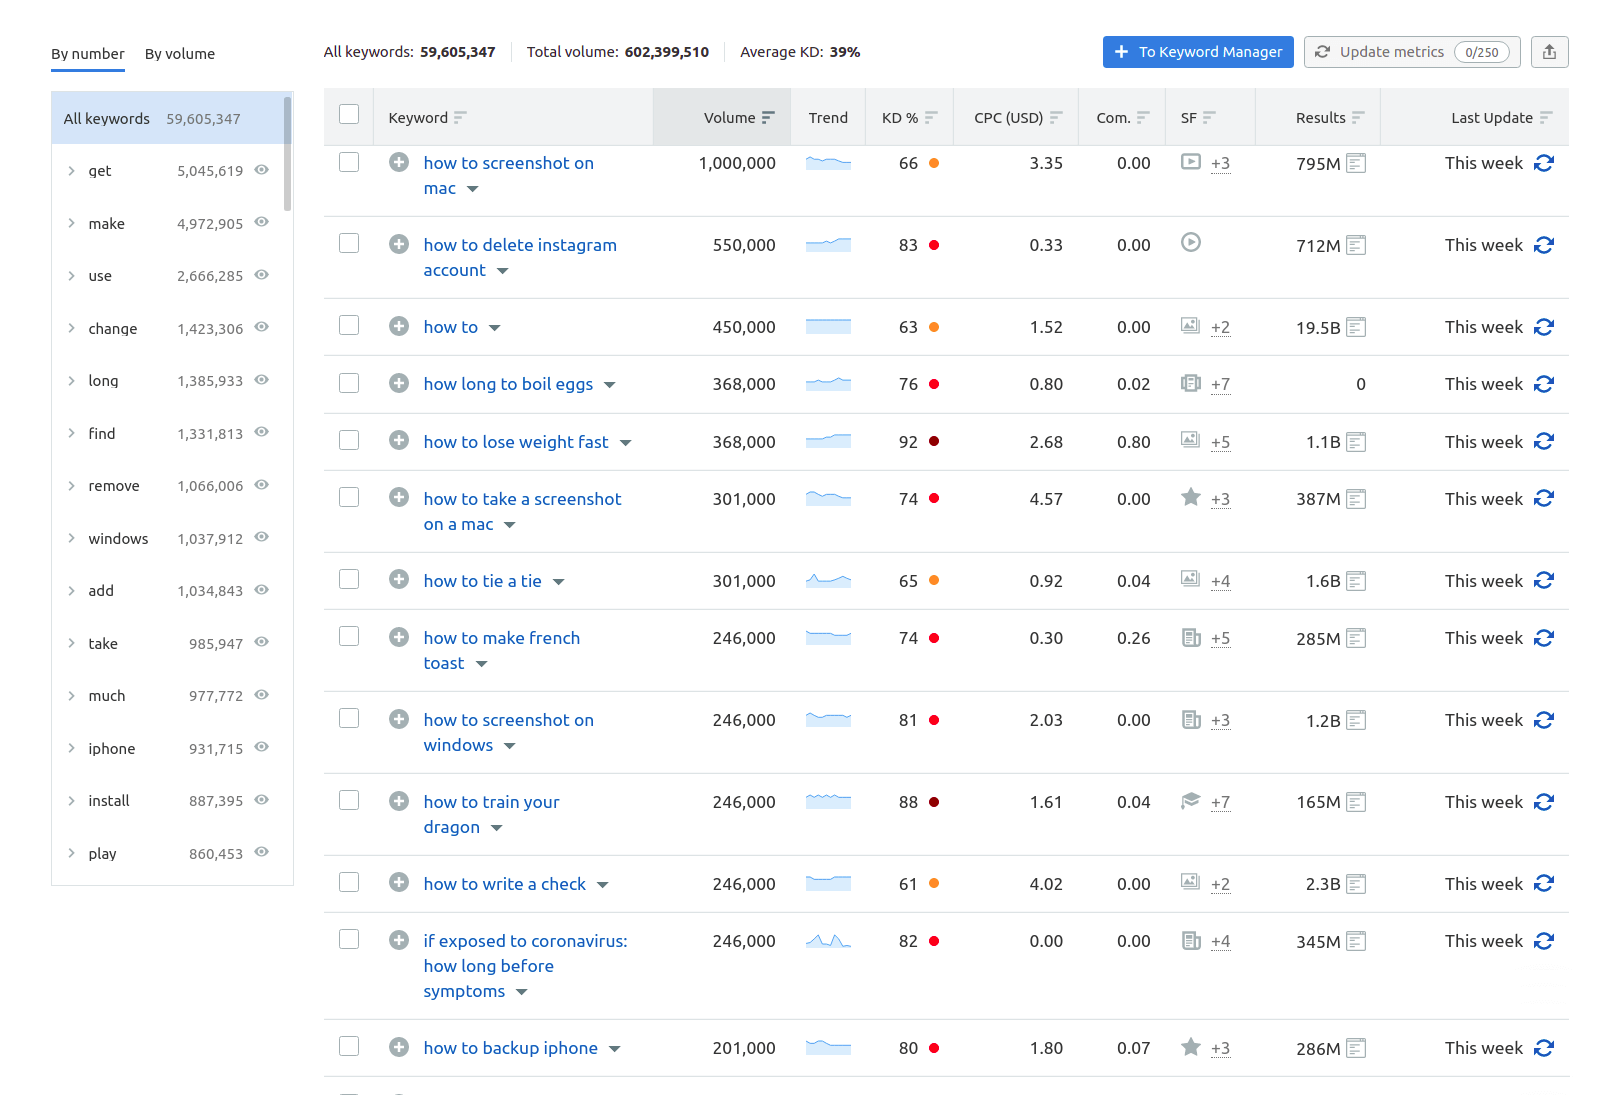Screen dimensions: 1620x1110
Task: Tick the select-all checkbox in table header
Action: [349, 114]
